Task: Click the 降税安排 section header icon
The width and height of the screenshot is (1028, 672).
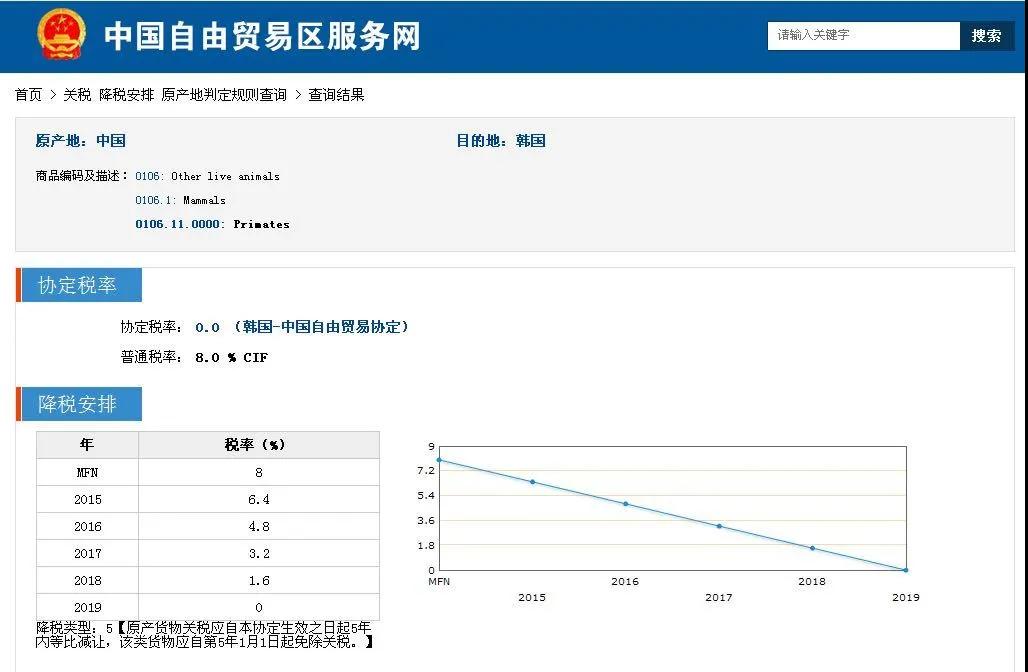Action: pyautogui.click(x=85, y=404)
